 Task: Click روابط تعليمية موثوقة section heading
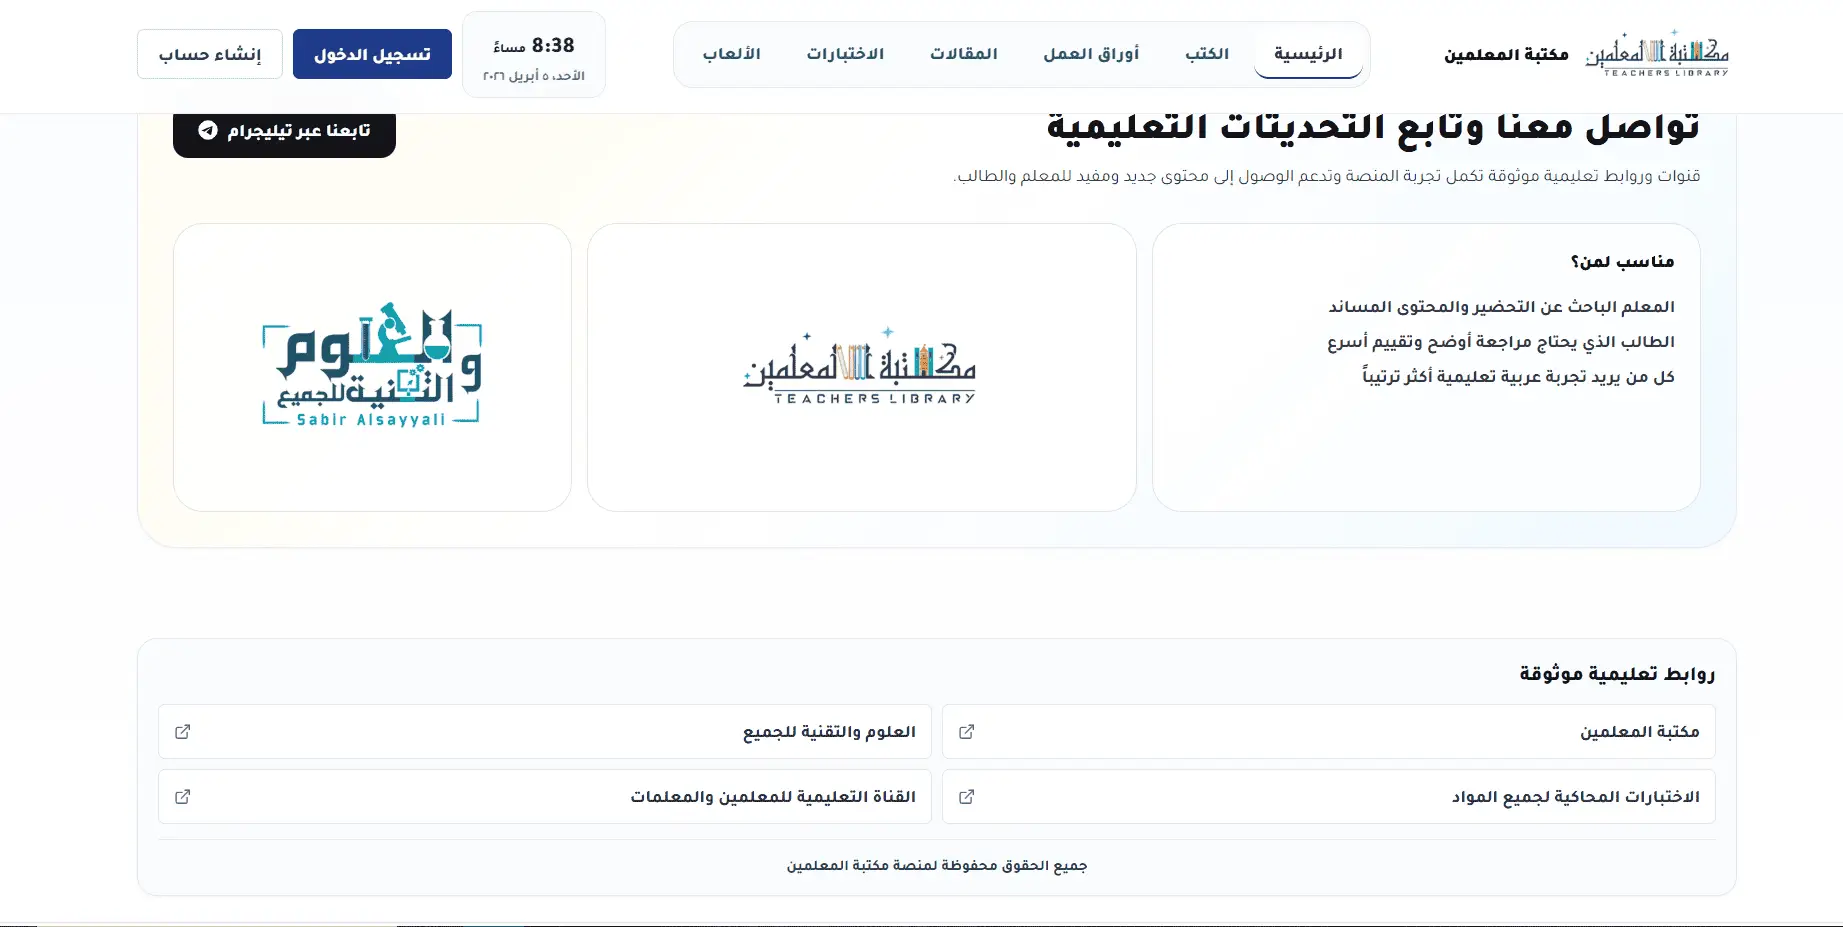point(1617,674)
